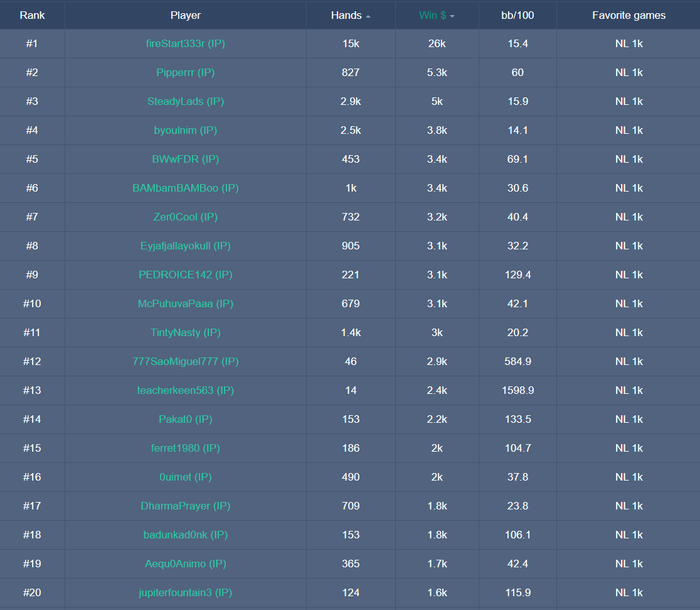Open player TintyNasty (IP) profile
The width and height of the screenshot is (700, 610).
coord(185,333)
